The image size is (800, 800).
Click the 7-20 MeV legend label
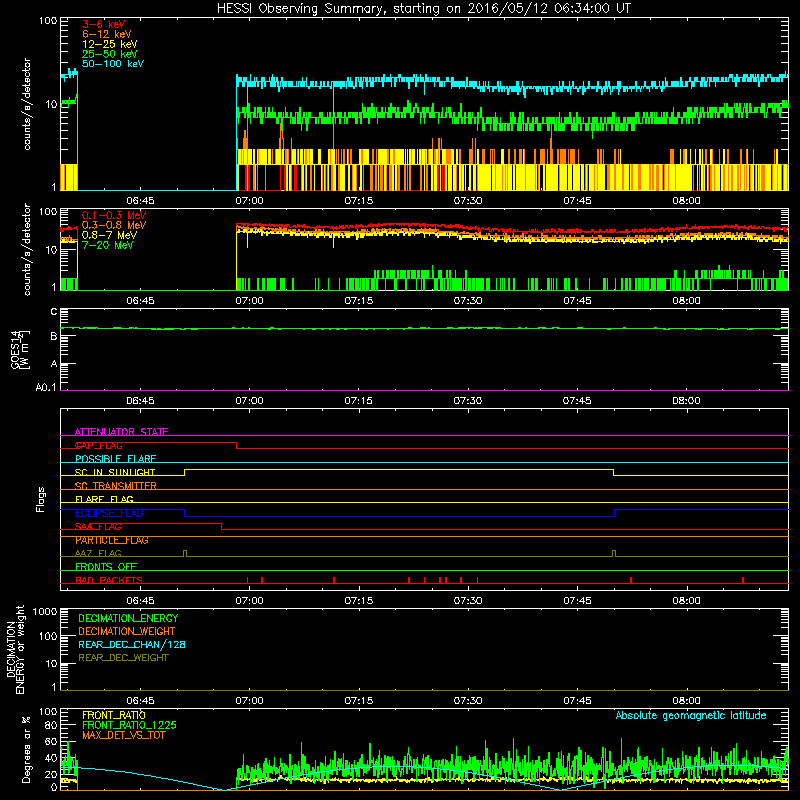108,245
